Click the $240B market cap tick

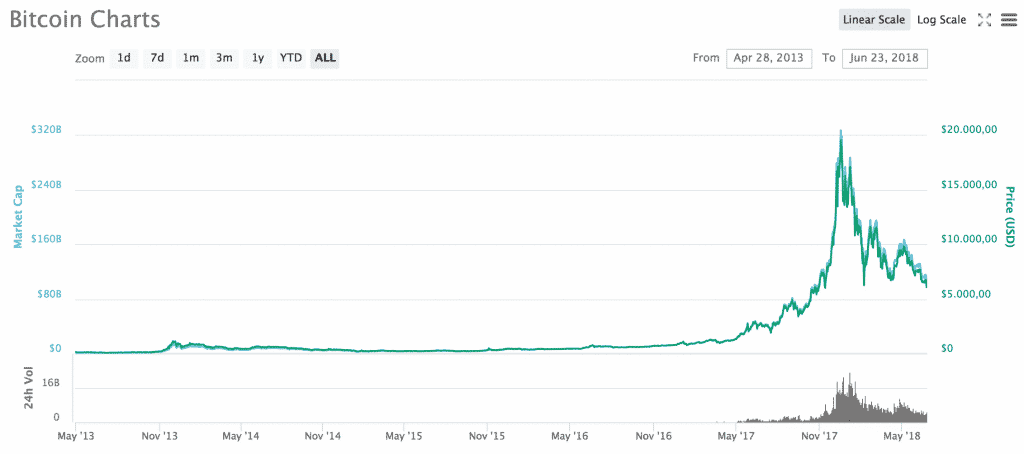coord(46,185)
